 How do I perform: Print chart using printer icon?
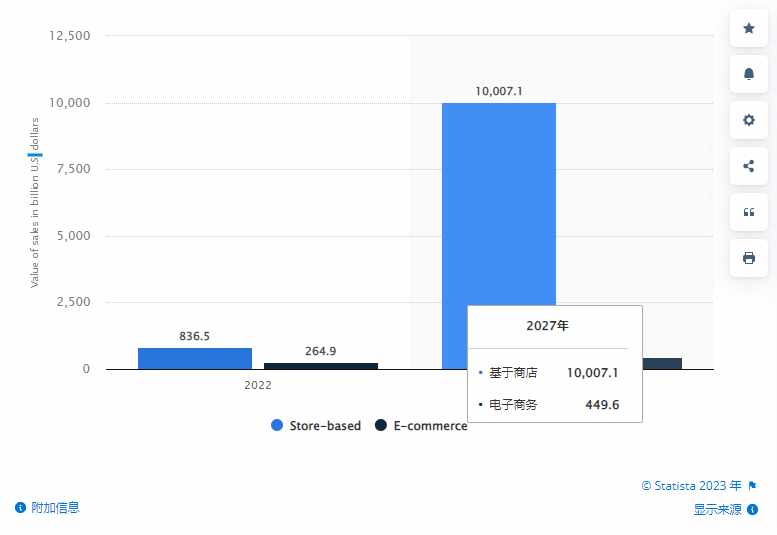point(749,258)
